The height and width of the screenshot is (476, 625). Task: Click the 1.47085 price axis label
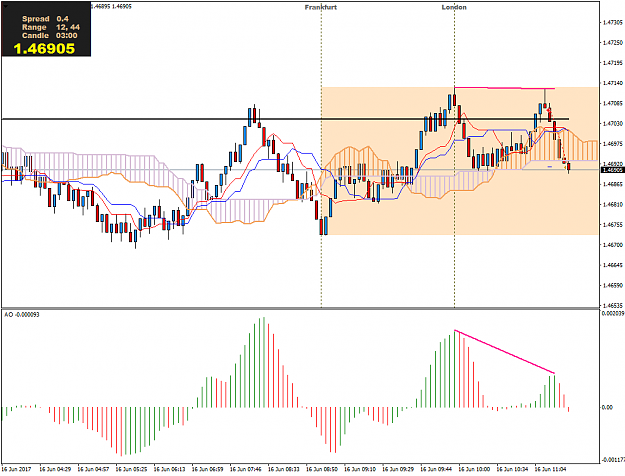tap(612, 103)
